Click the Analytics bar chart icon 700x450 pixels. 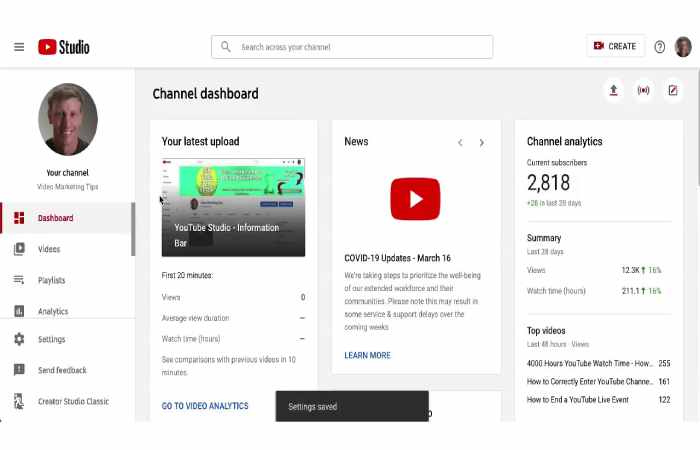pyautogui.click(x=19, y=311)
